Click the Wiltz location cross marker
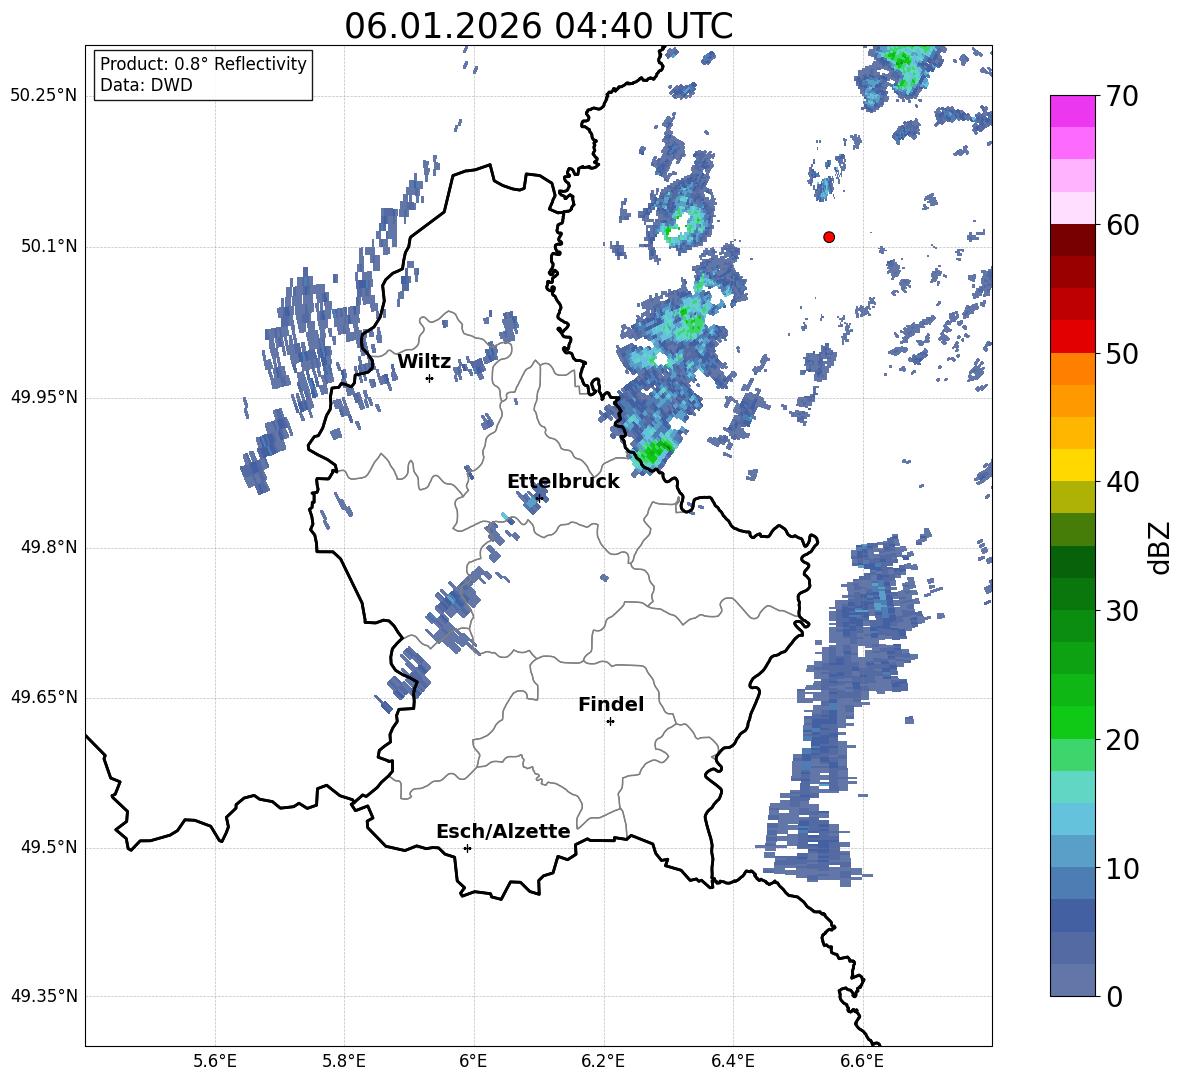This screenshot has width=1184, height=1081. point(430,378)
